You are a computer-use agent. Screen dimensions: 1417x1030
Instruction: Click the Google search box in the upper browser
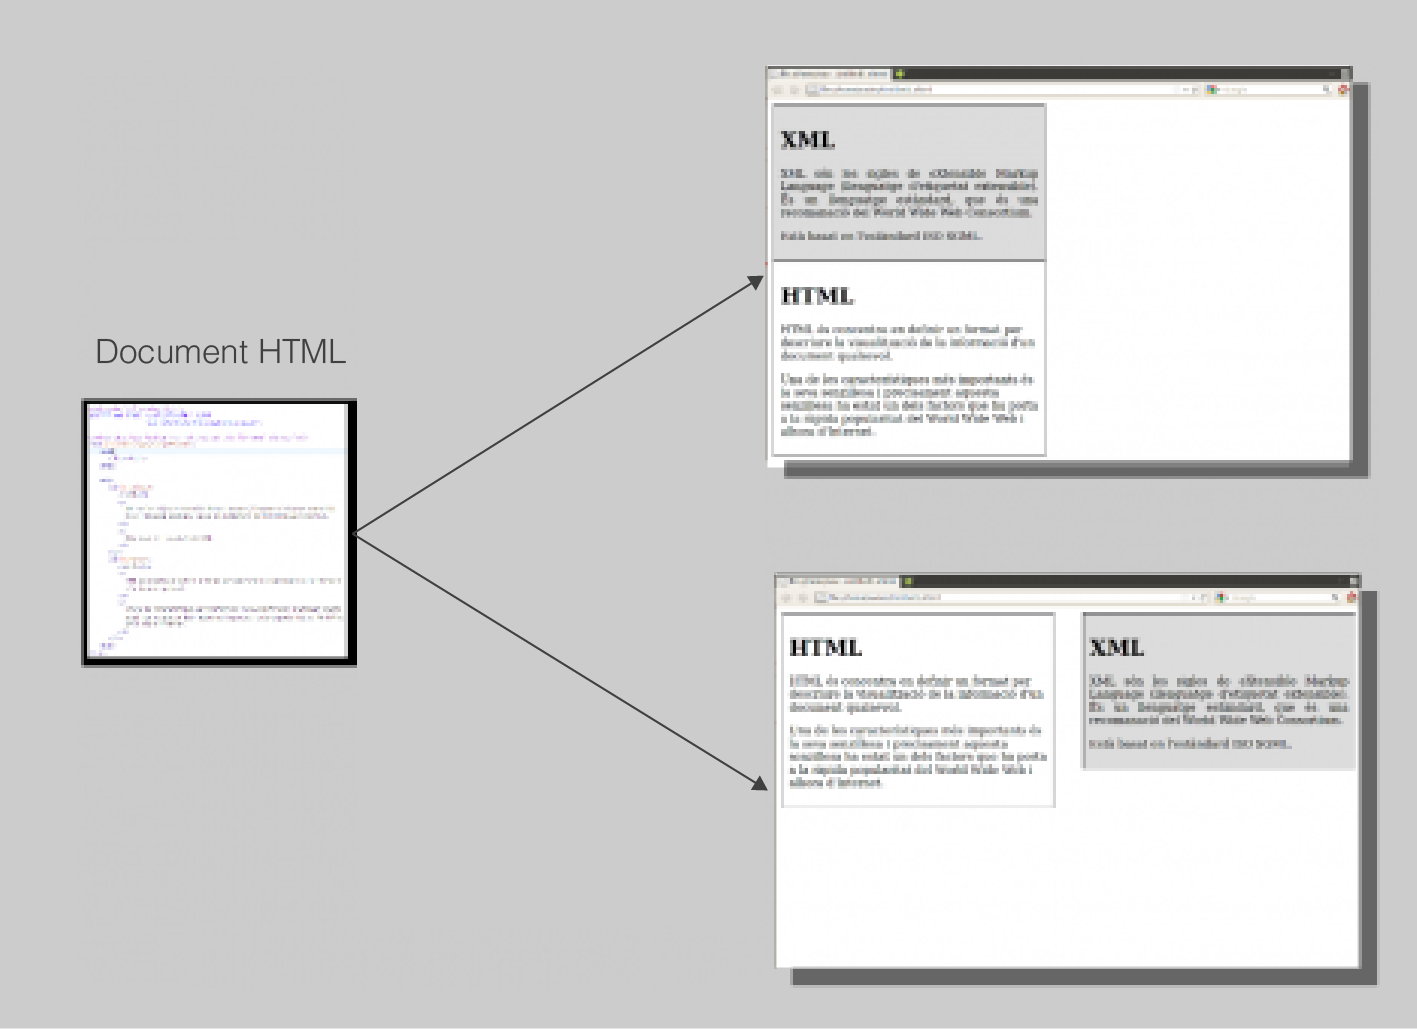click(1270, 89)
